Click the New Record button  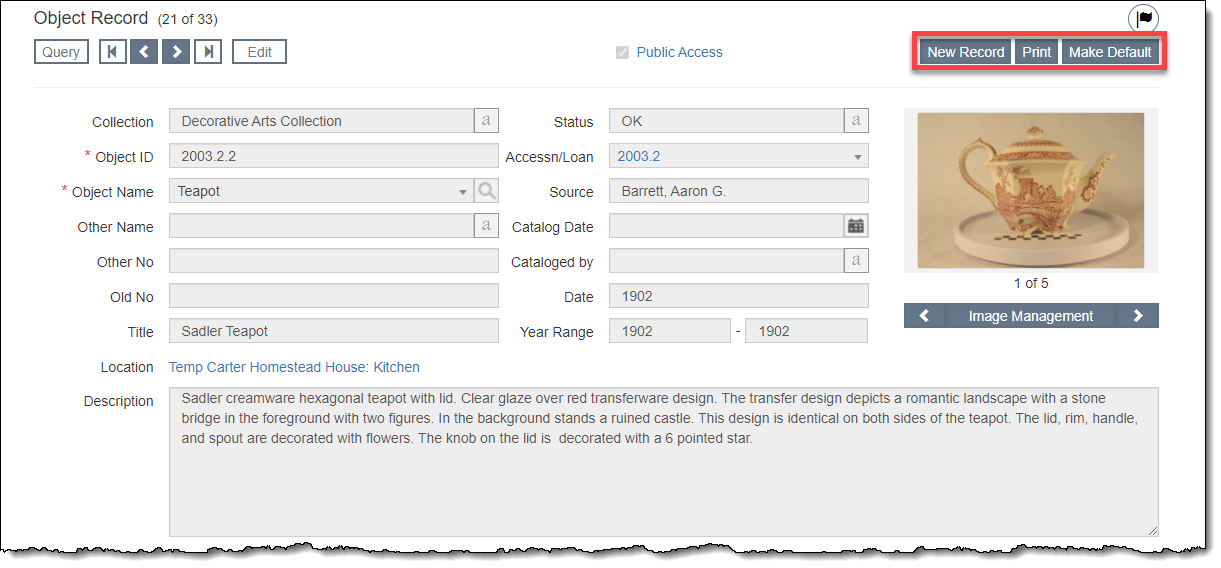coord(965,52)
